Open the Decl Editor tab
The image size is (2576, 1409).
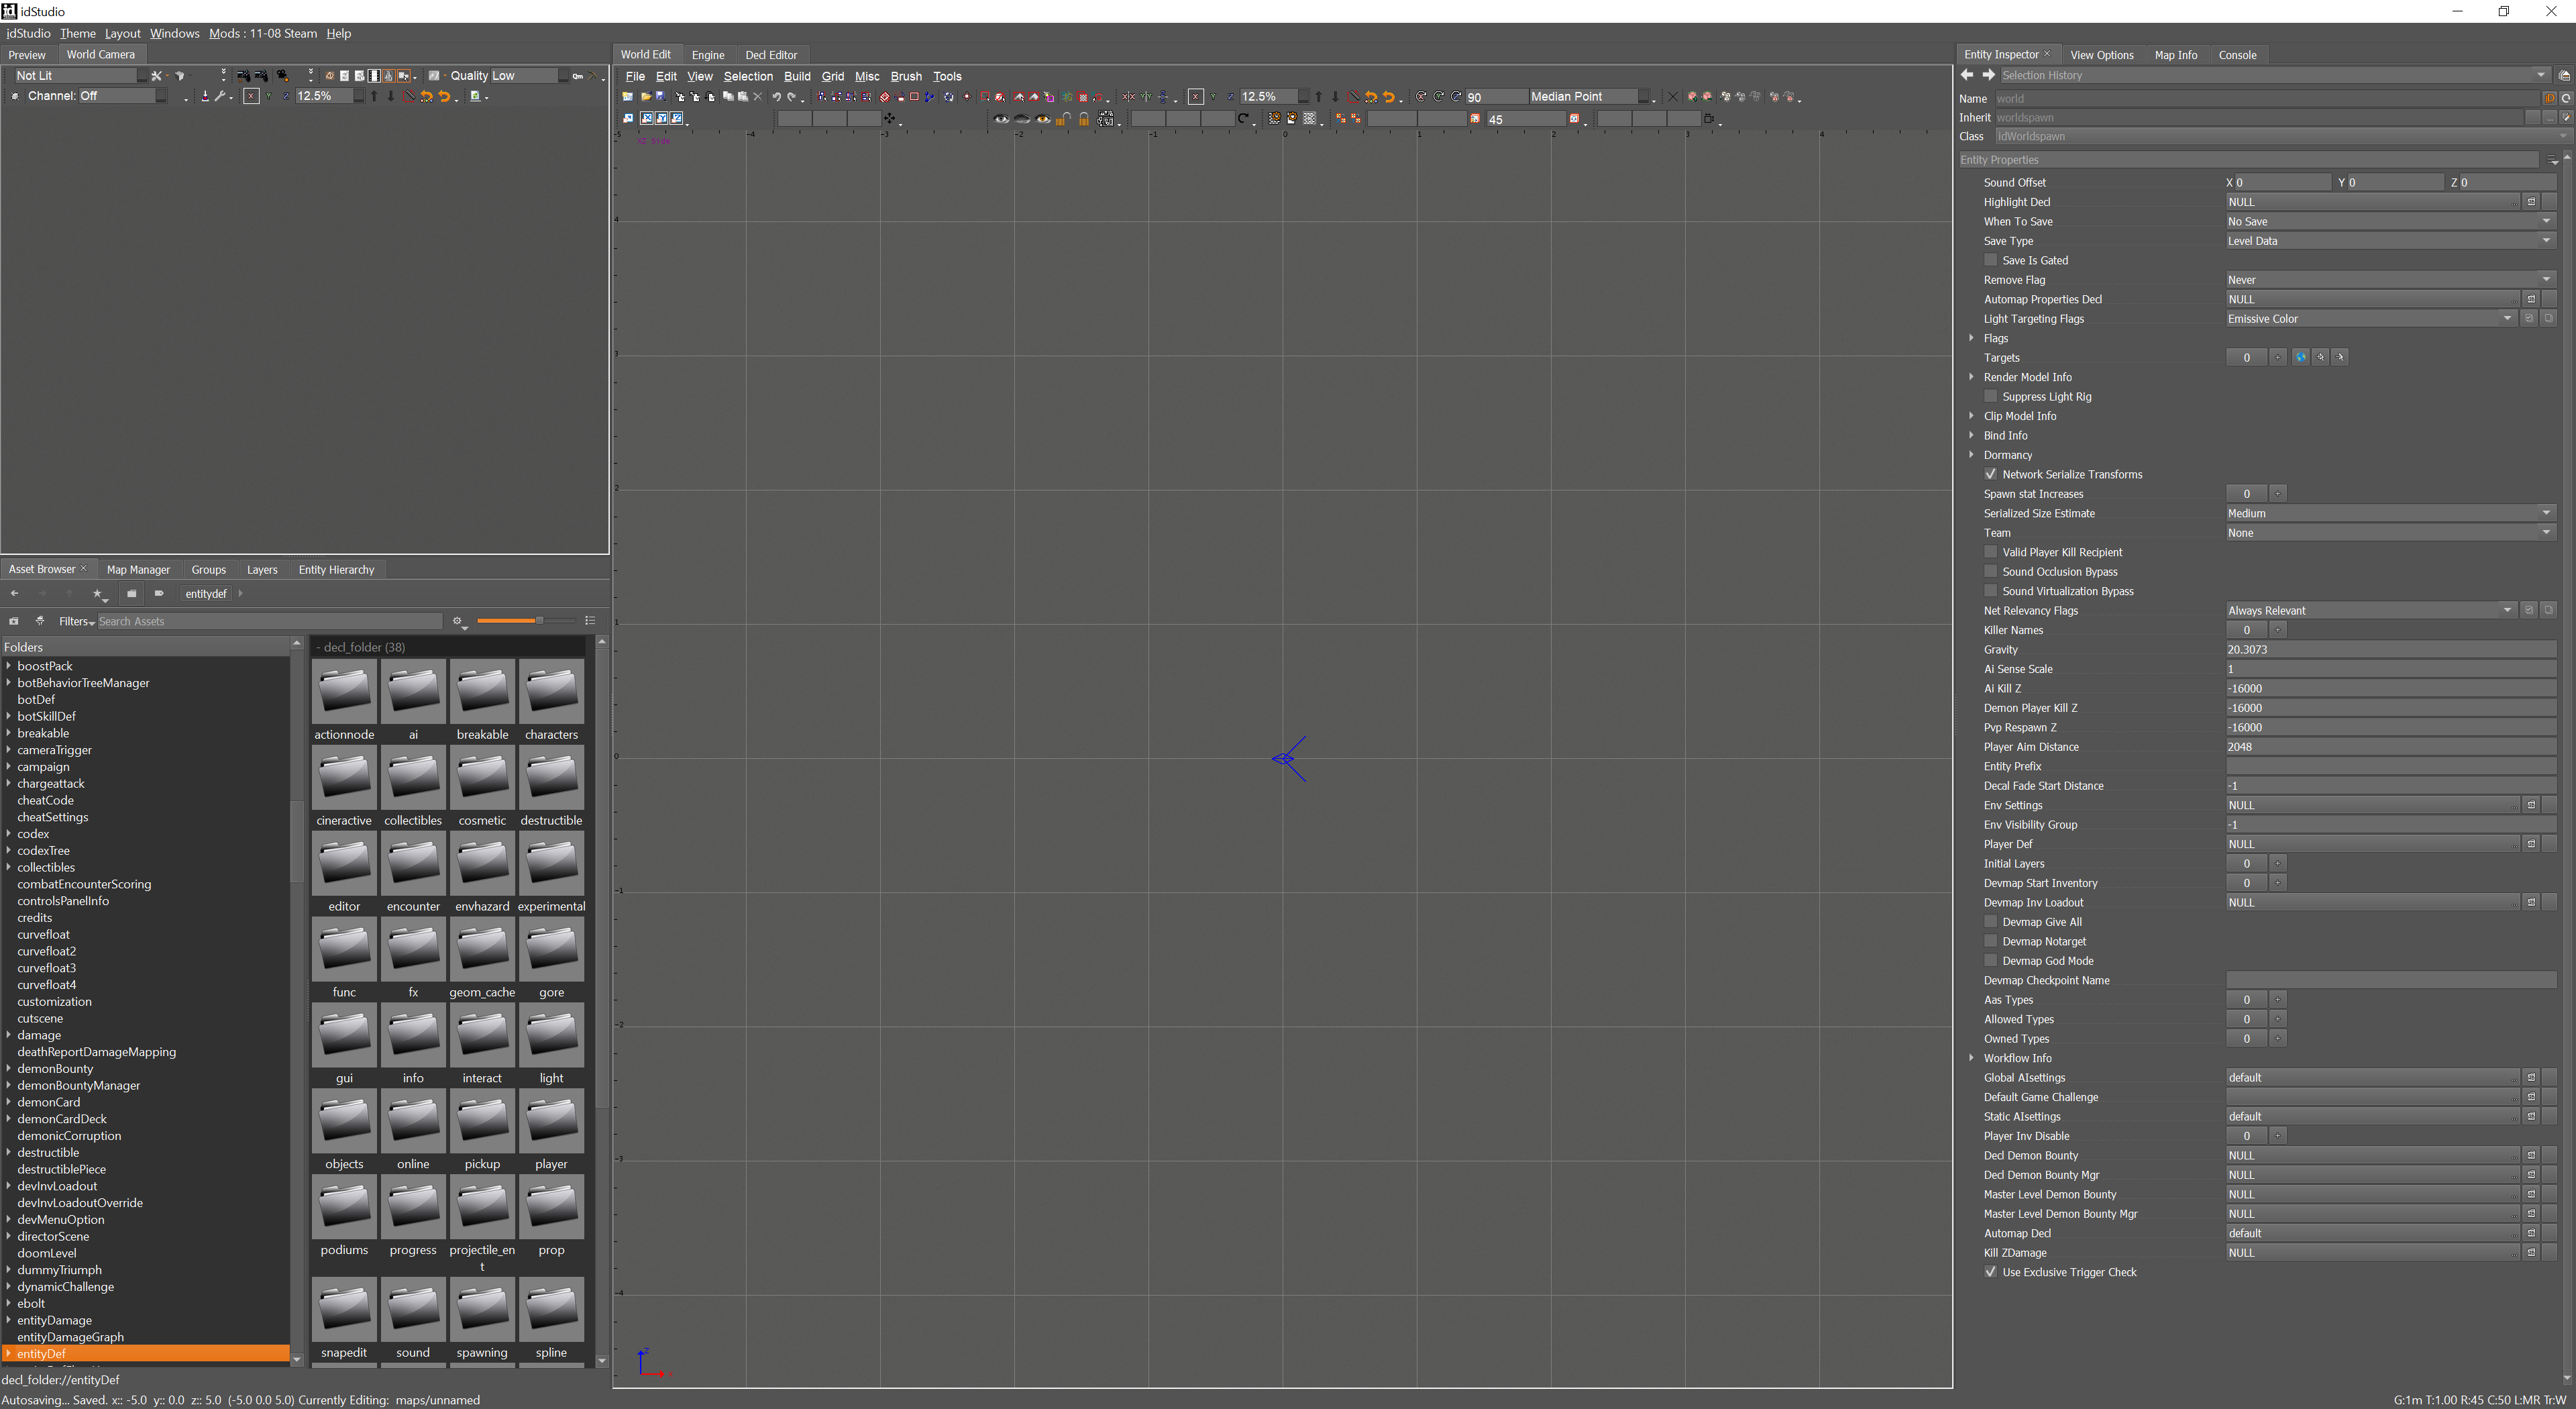[771, 55]
